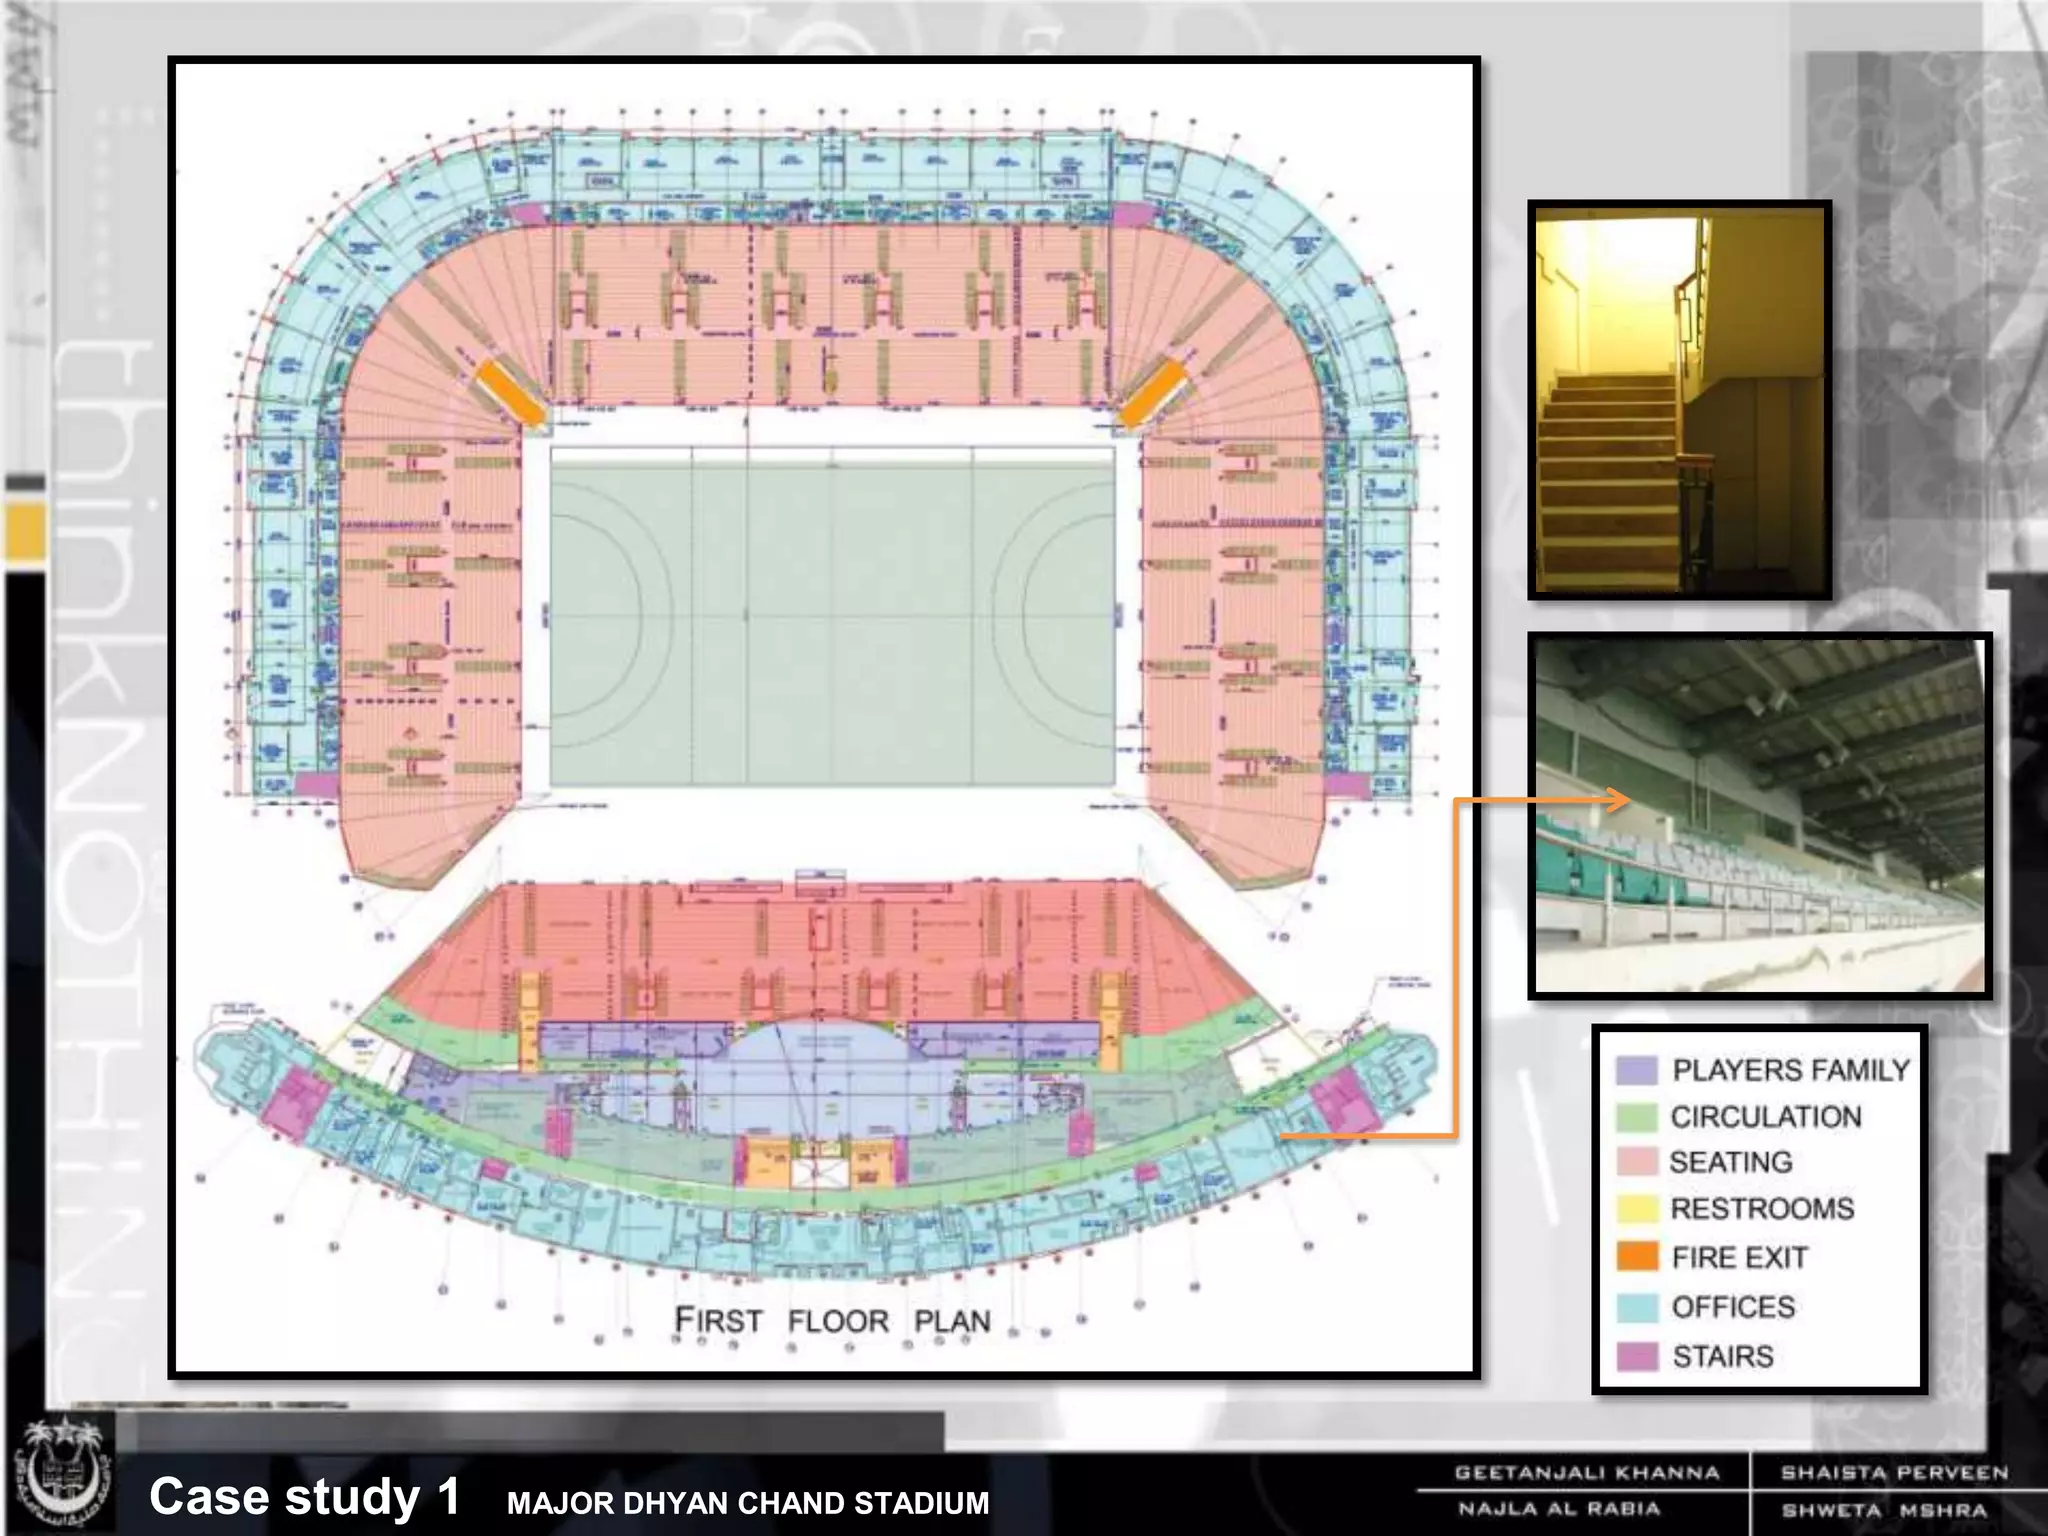
Task: Click the Circulation green legend swatch
Action: pyautogui.click(x=1637, y=1116)
